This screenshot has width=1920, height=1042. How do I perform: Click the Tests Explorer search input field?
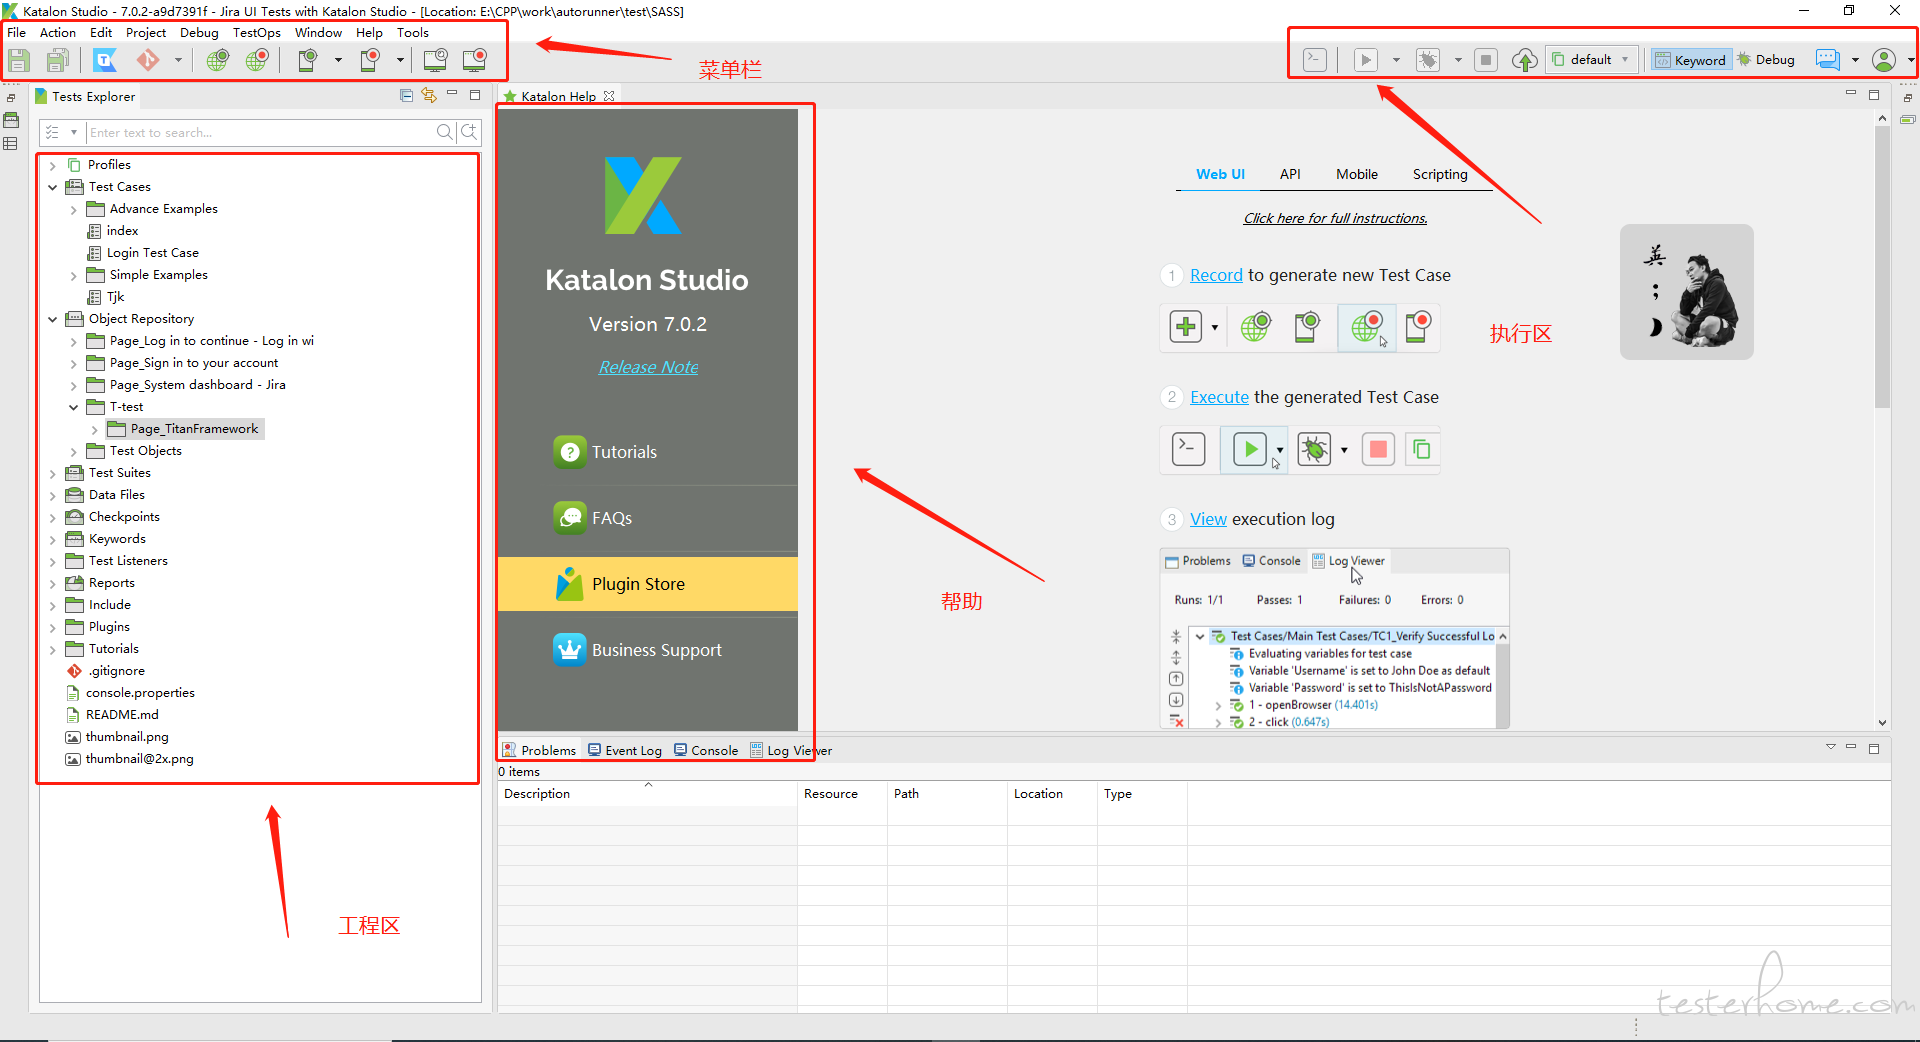[260, 132]
